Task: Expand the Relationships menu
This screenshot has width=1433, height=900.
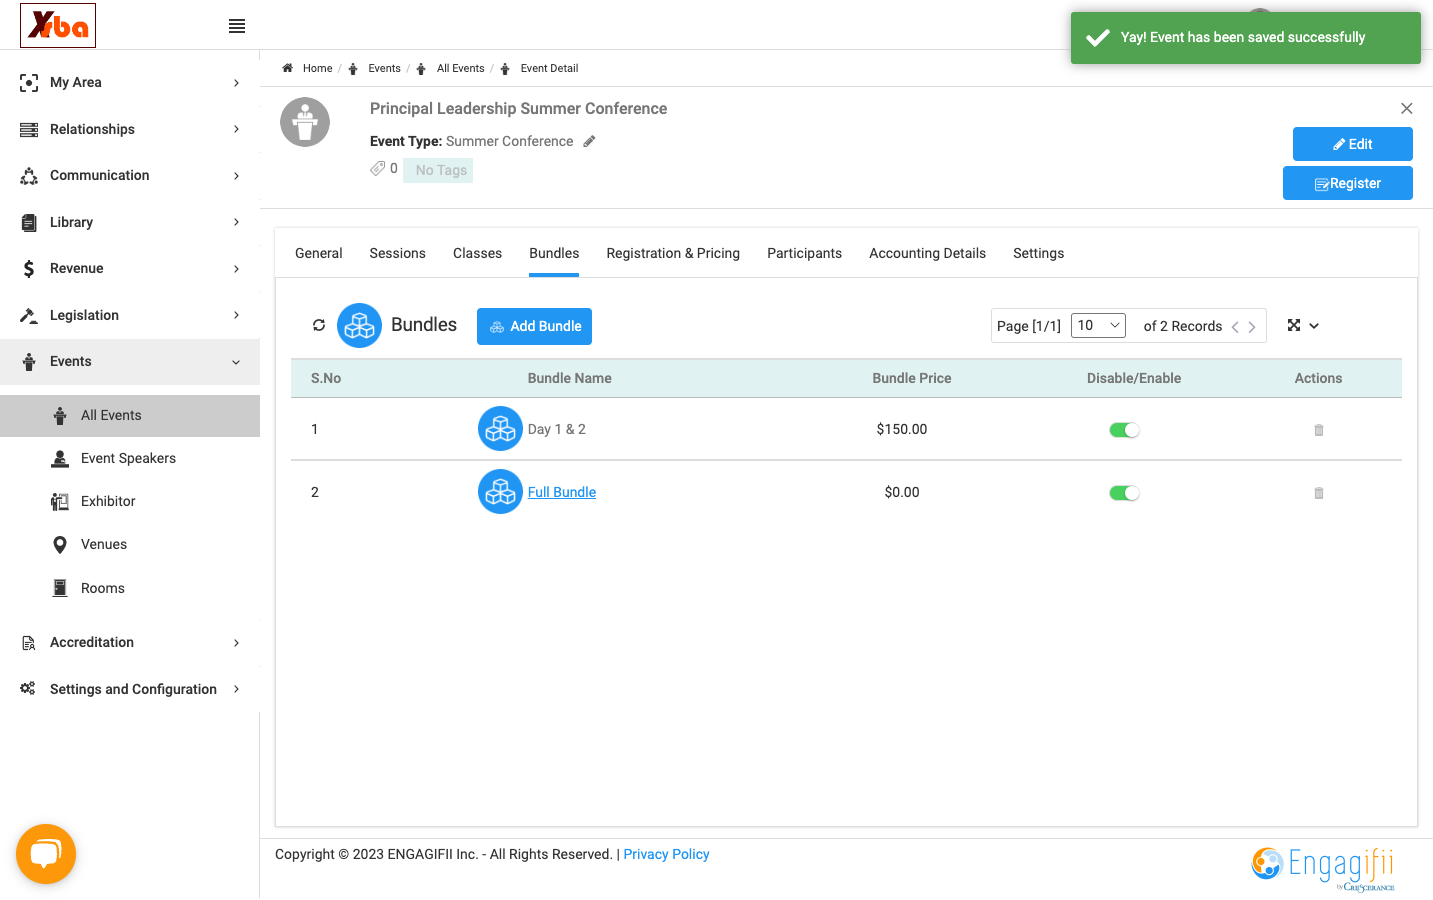Action: point(130,129)
